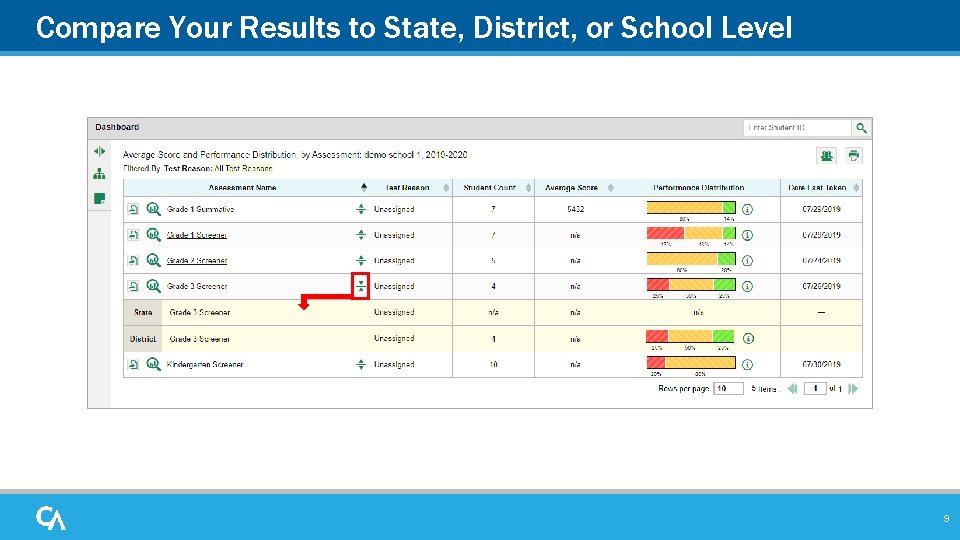960x540 pixels.
Task: Focus the Enter Student ID field
Action: [x=797, y=128]
